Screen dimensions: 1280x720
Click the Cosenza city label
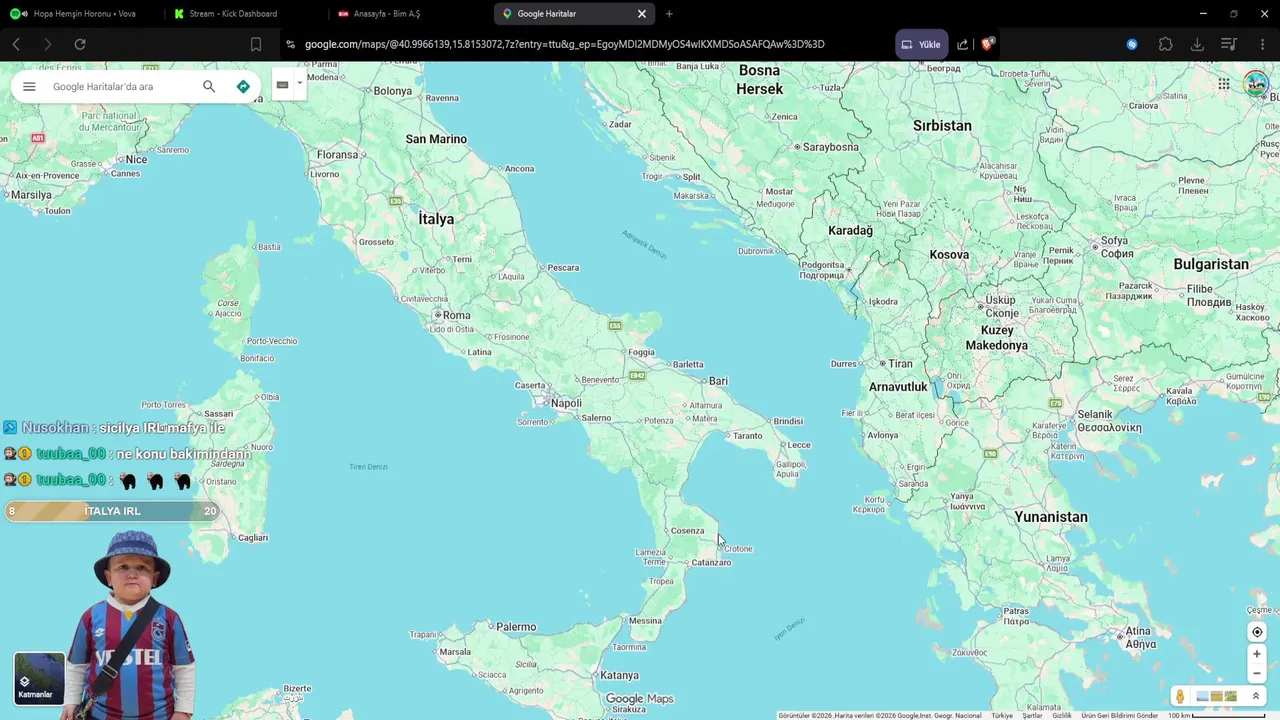(x=687, y=531)
